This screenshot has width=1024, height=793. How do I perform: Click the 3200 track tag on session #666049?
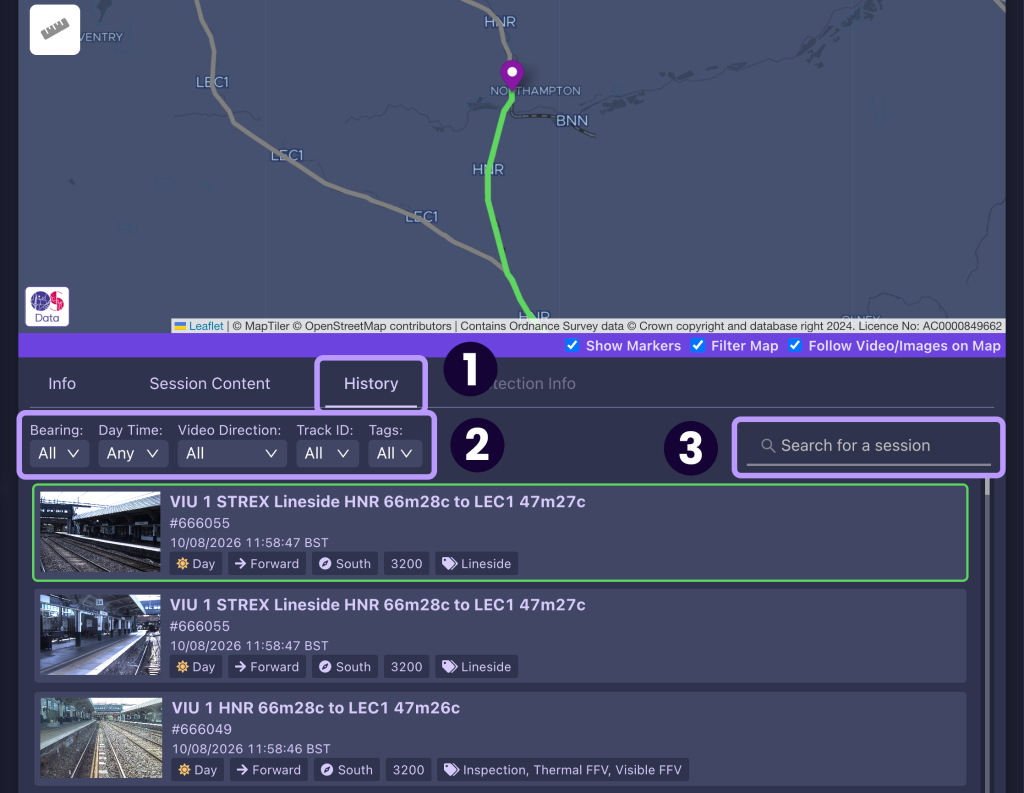(408, 770)
